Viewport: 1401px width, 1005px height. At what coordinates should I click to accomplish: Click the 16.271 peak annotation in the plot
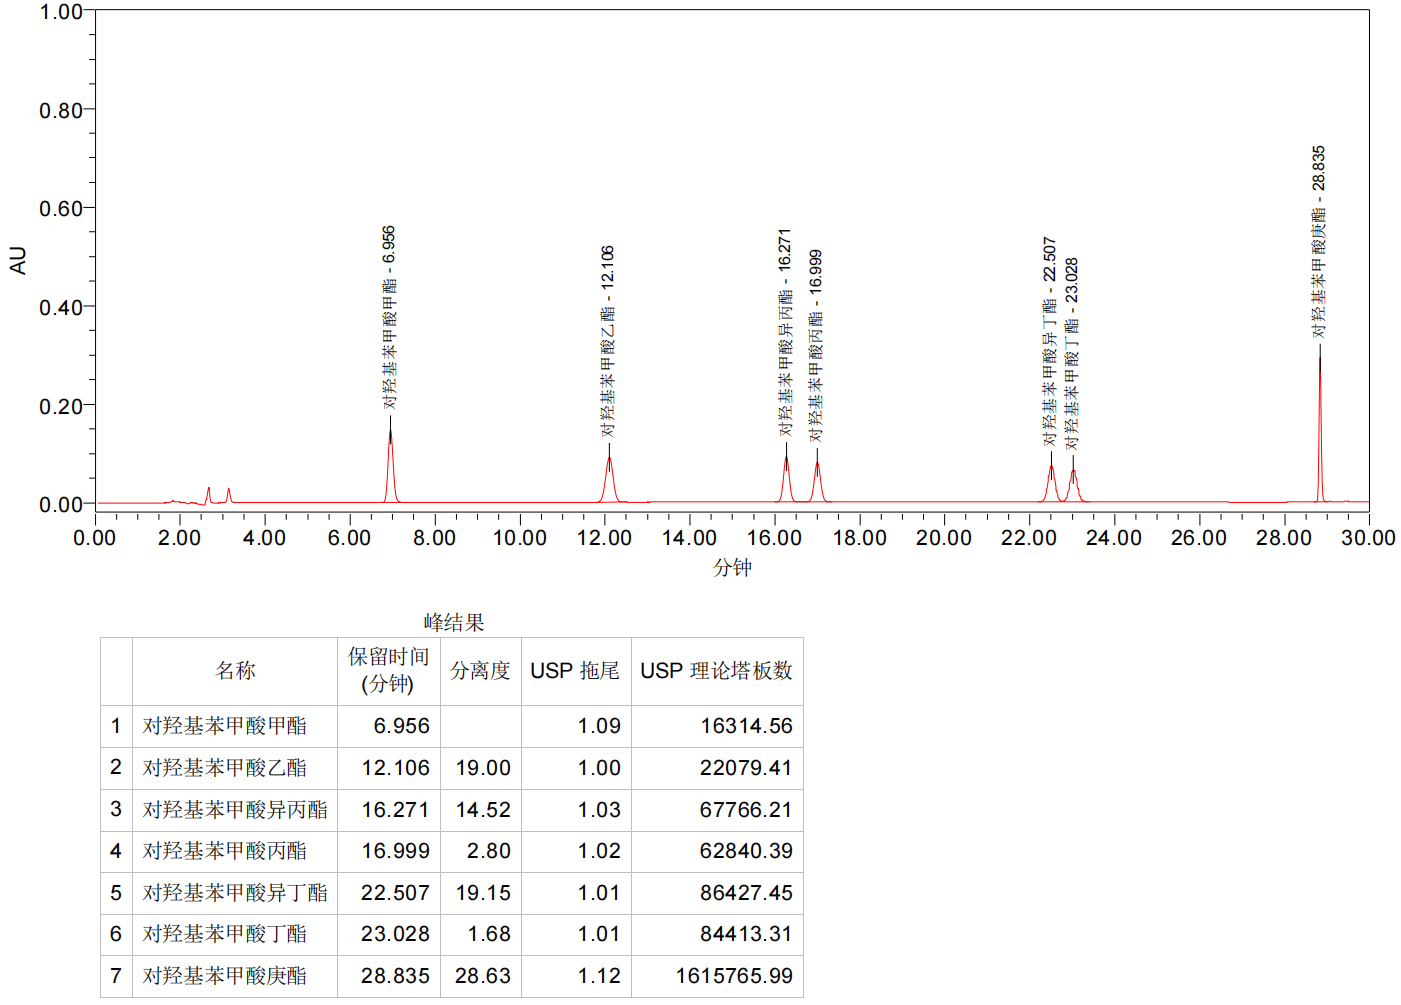click(x=785, y=332)
